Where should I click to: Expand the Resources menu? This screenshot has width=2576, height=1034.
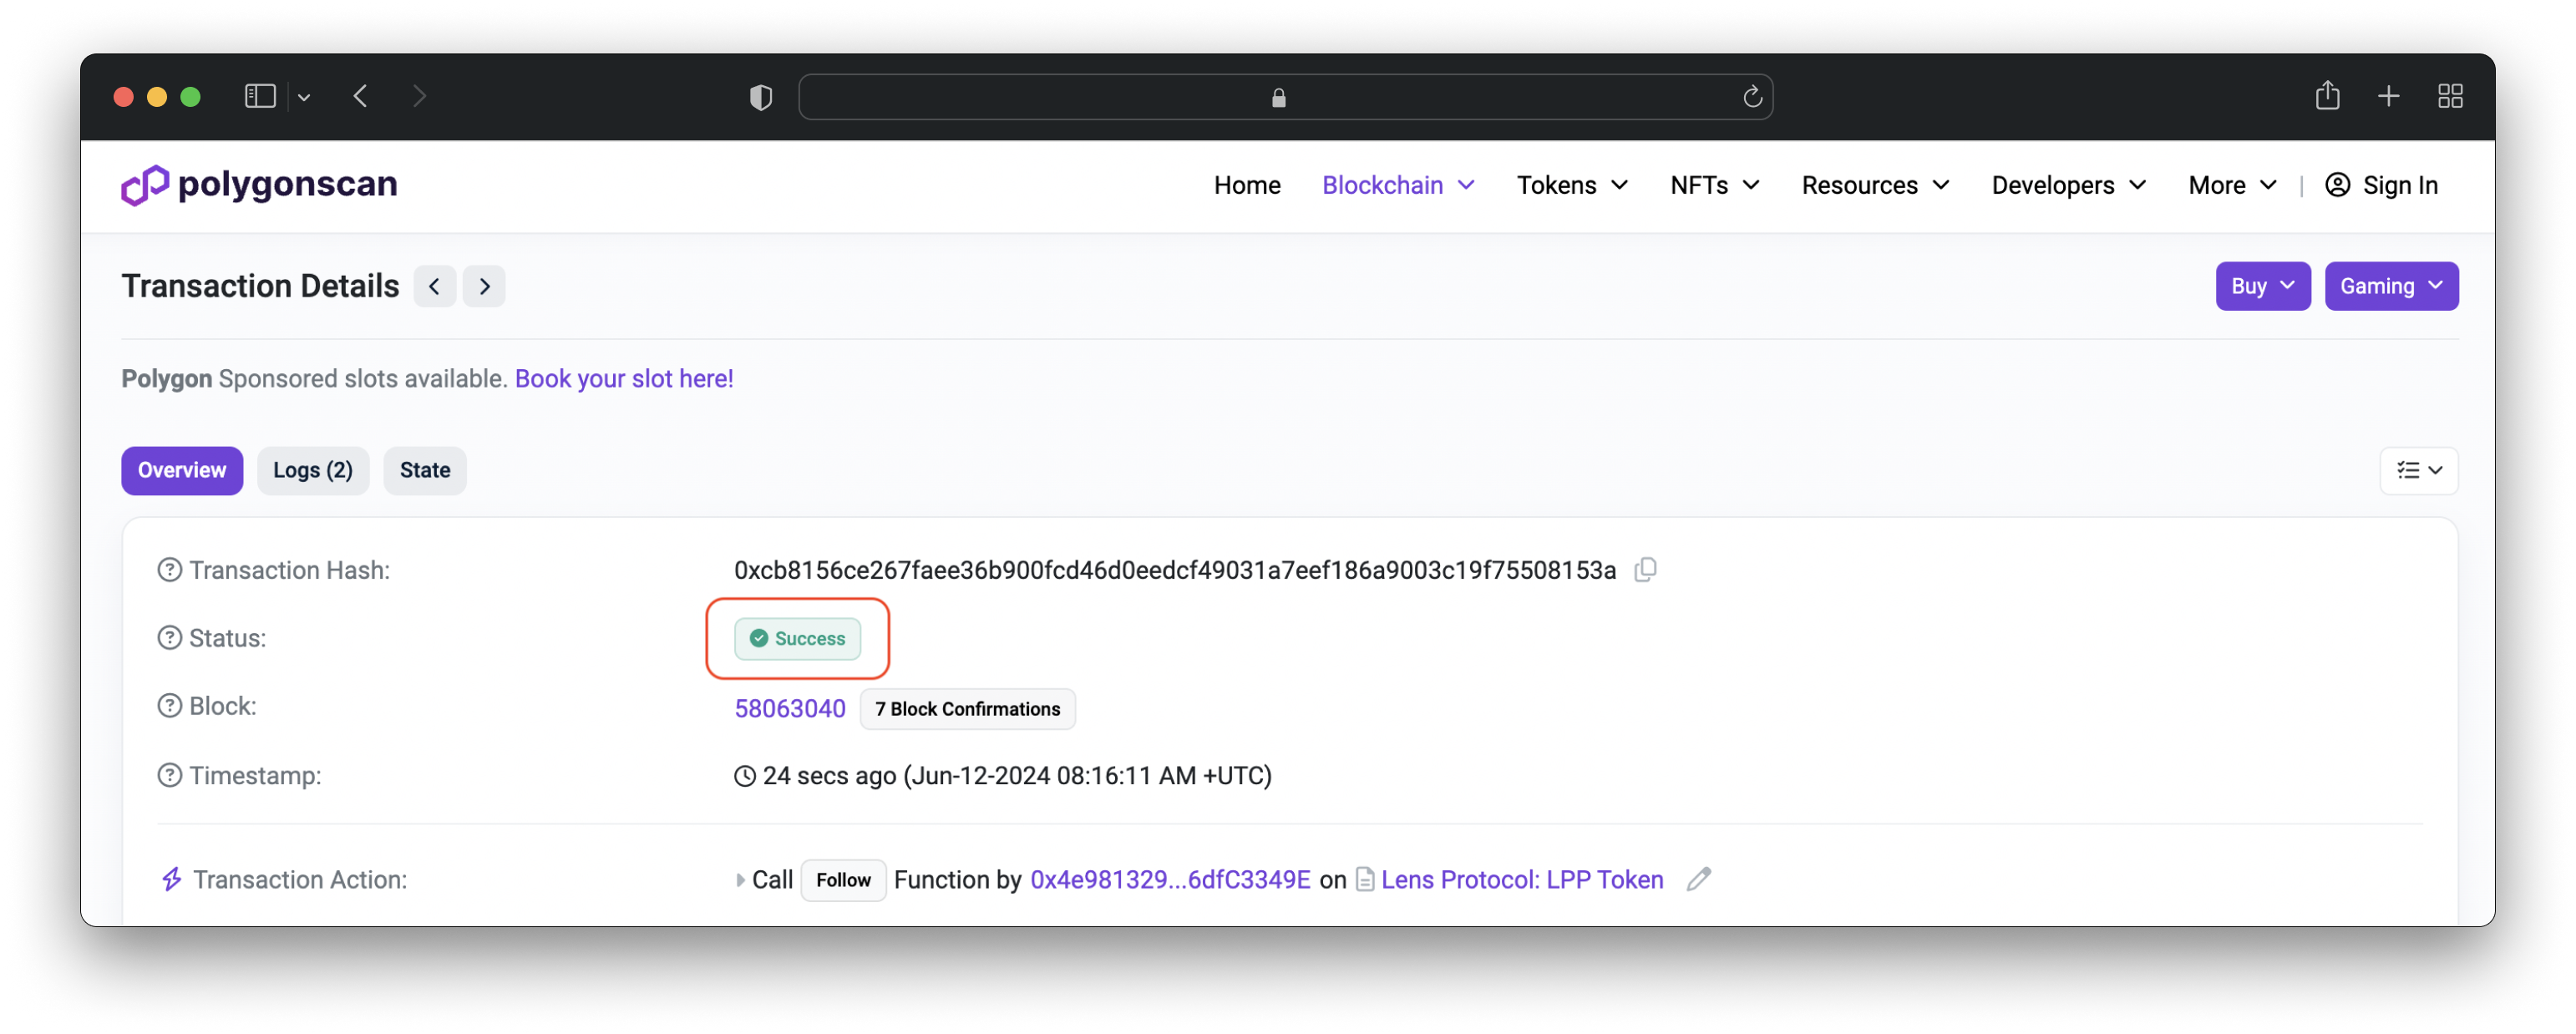pos(1875,185)
